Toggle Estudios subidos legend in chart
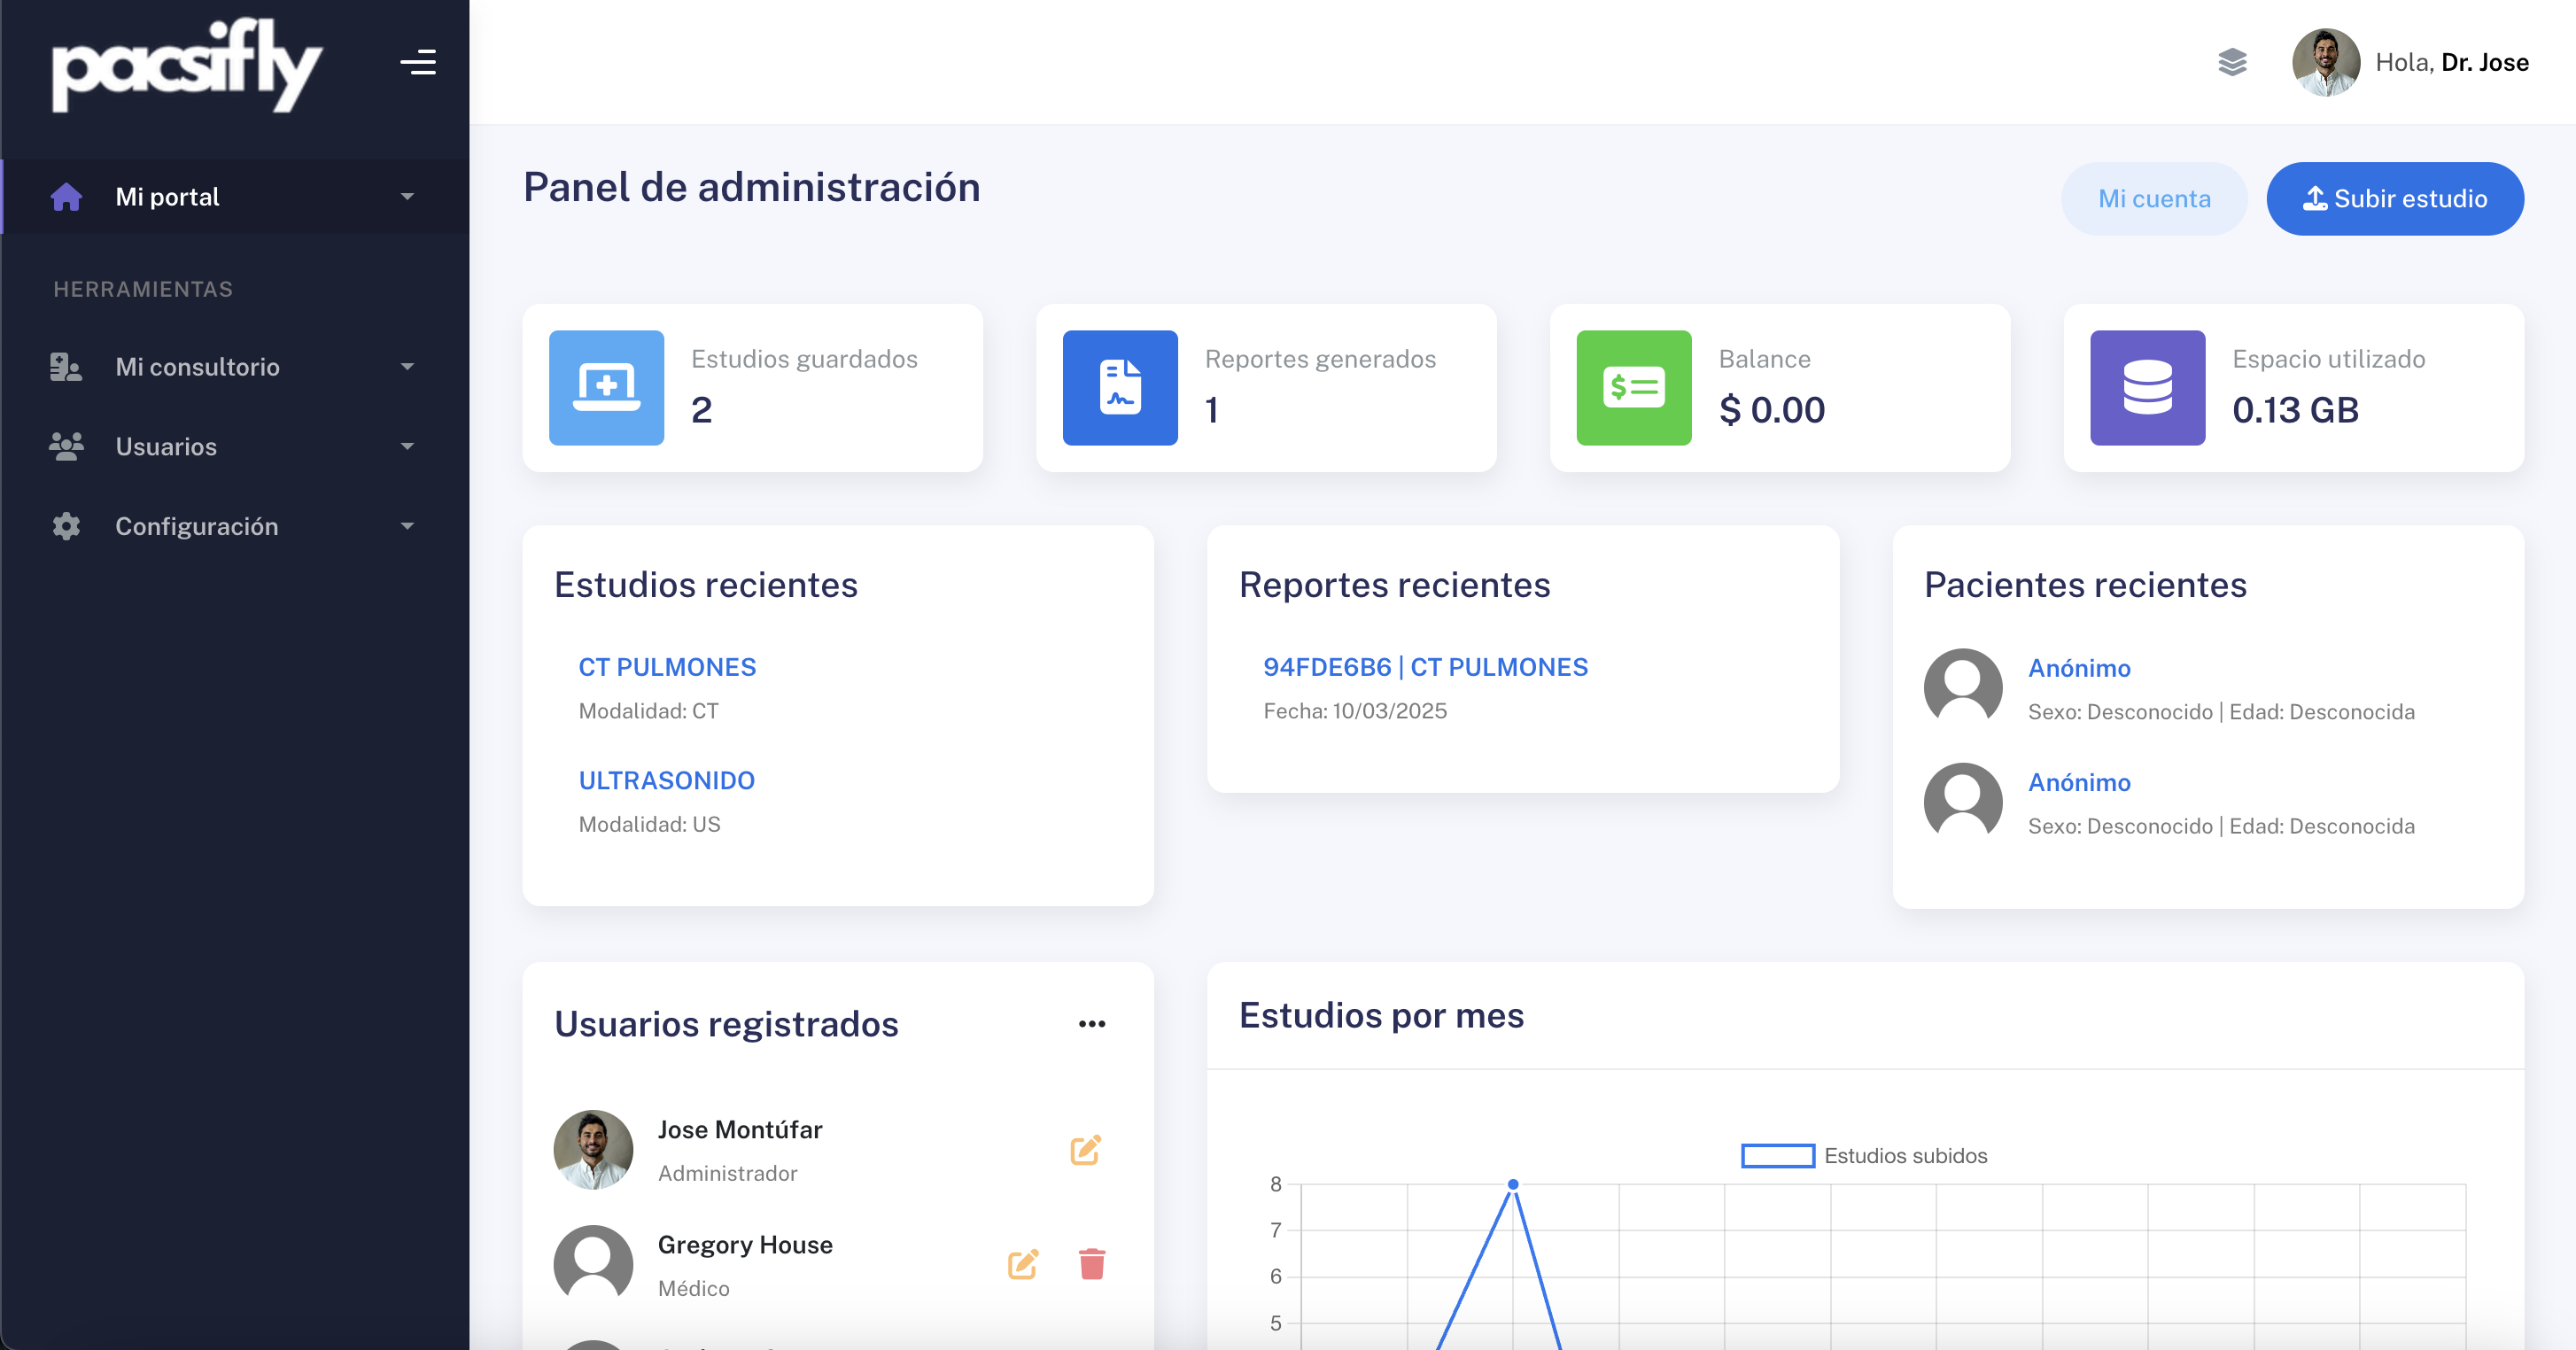 [x=1778, y=1156]
